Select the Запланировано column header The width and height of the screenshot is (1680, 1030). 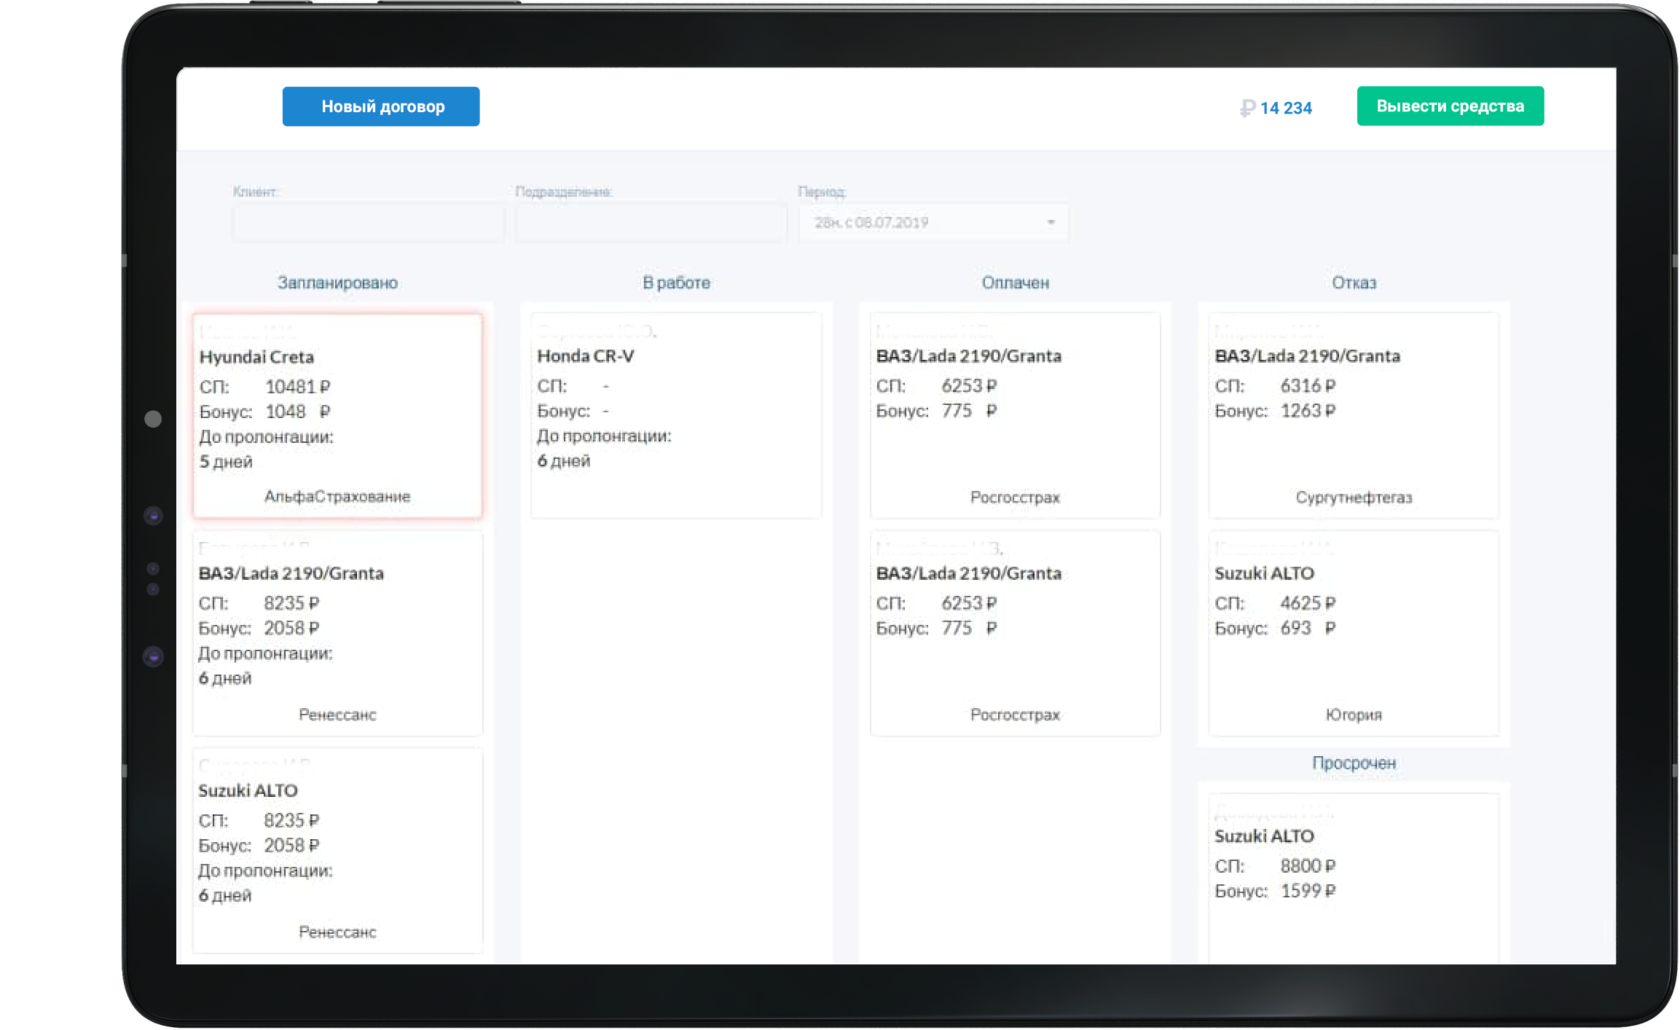(x=338, y=283)
